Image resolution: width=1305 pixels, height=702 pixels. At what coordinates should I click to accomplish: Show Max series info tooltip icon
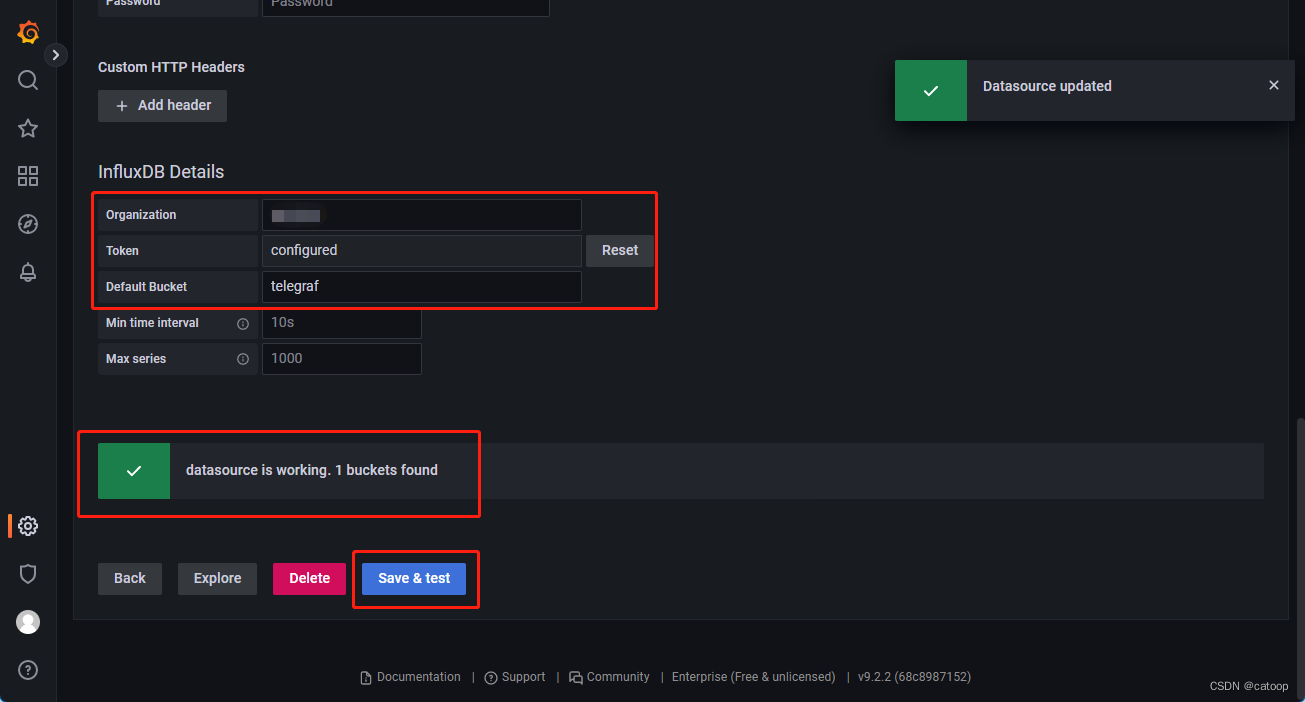point(243,358)
